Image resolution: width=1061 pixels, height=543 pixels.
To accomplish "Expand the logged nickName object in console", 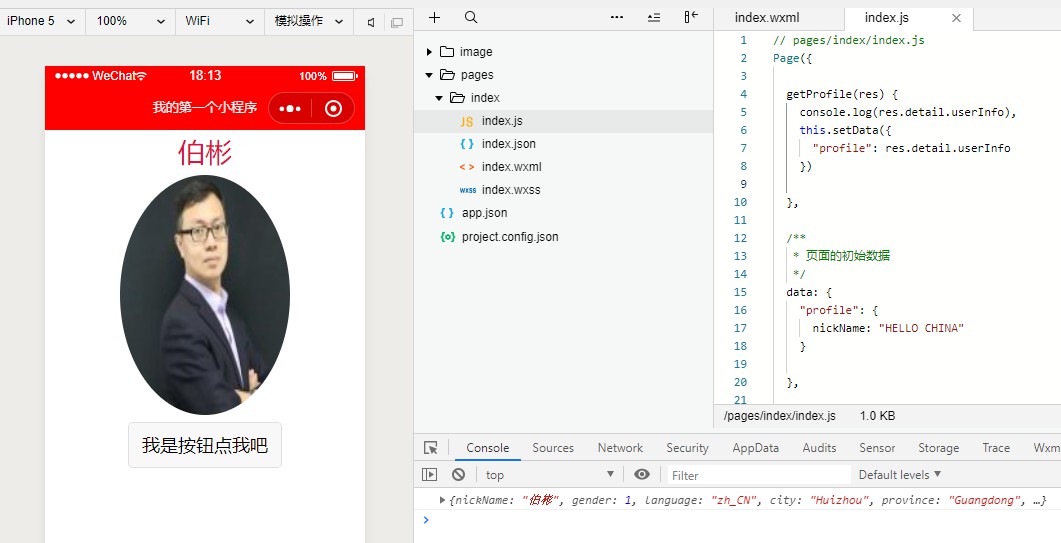I will coord(443,500).
